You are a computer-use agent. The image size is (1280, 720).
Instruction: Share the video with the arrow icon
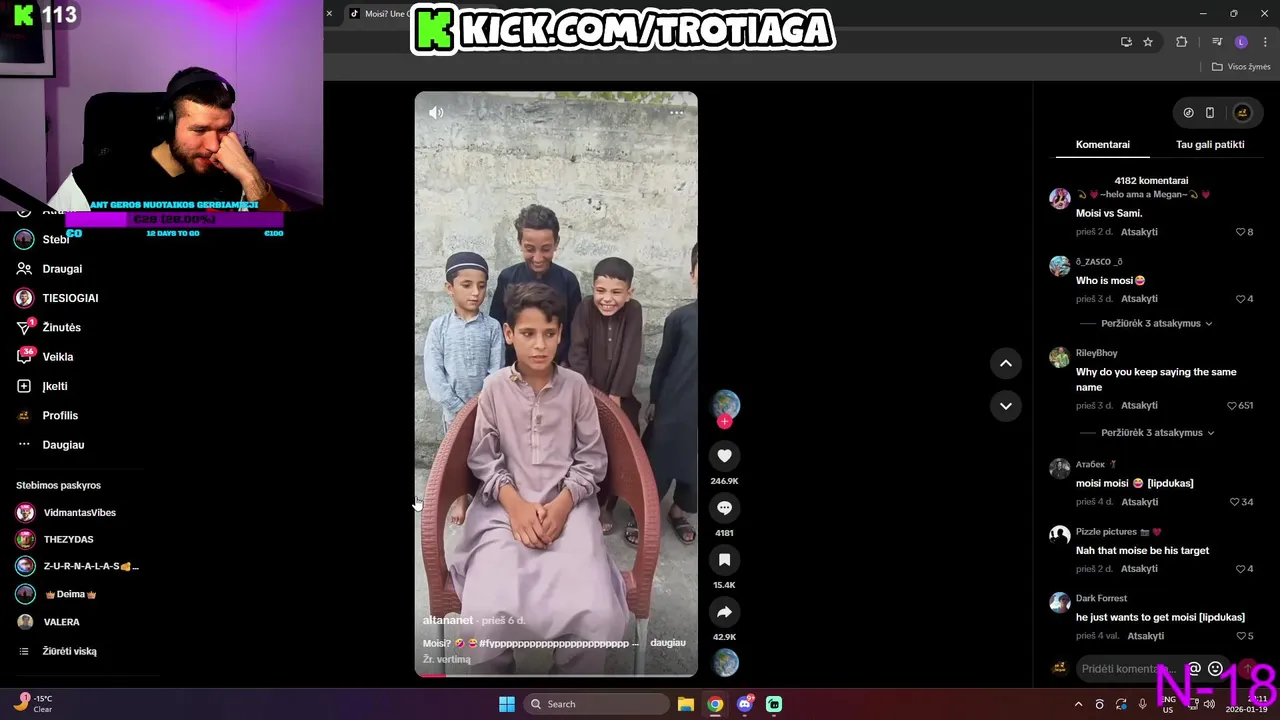pyautogui.click(x=725, y=612)
